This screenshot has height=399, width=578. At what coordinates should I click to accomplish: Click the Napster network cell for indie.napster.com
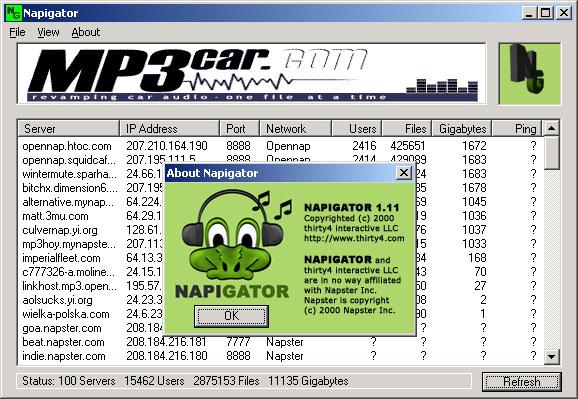285,356
